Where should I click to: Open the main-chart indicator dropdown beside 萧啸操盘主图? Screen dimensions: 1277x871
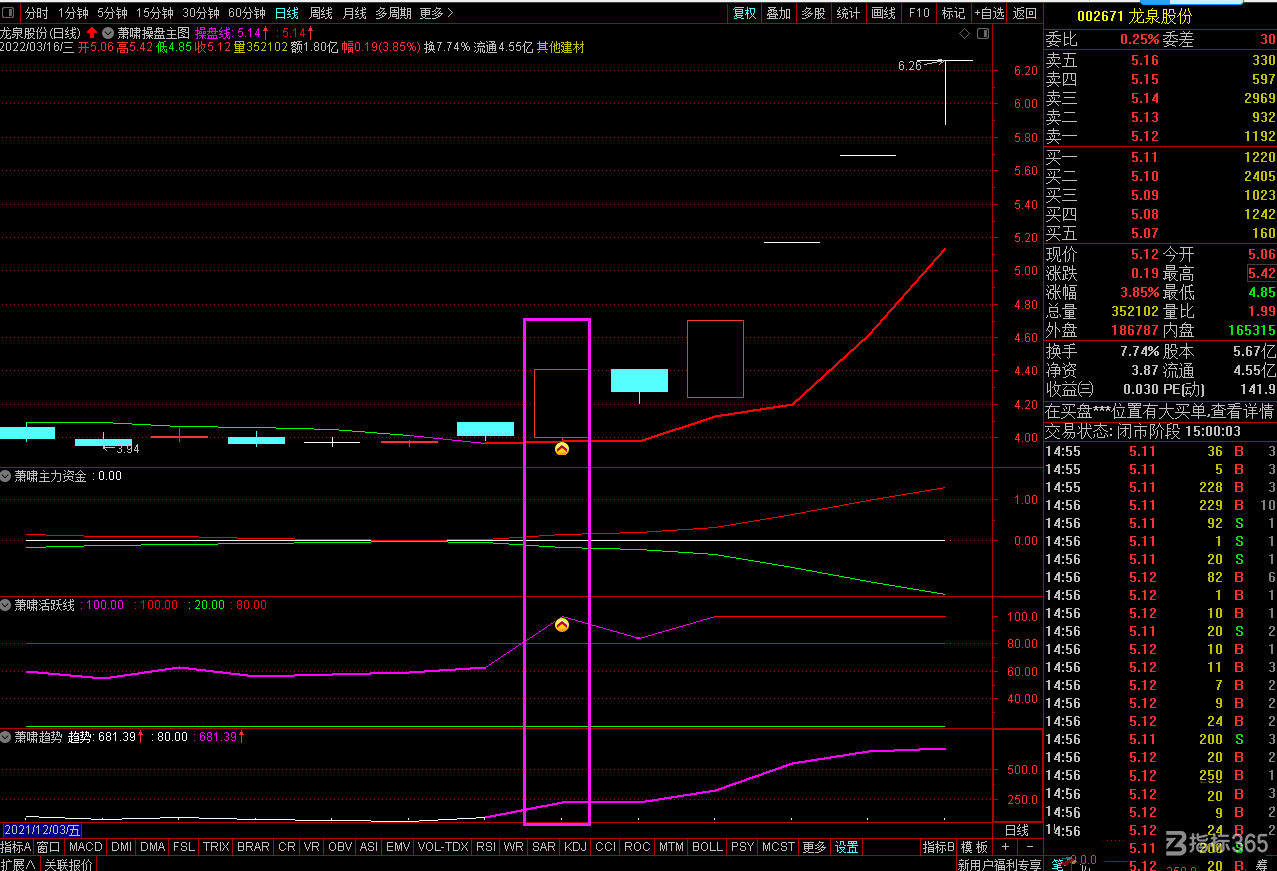[108, 33]
